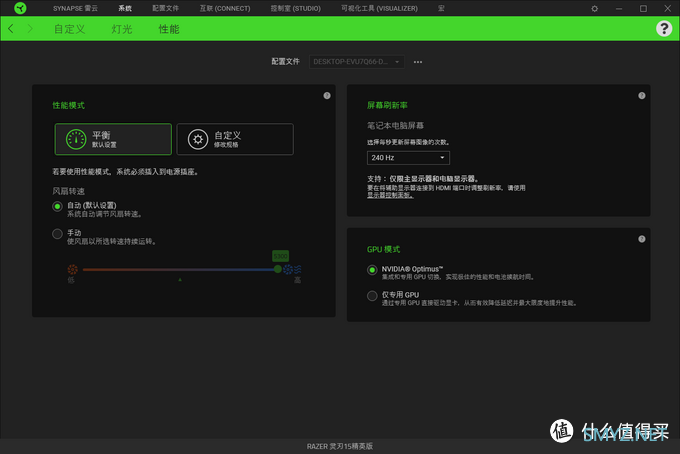Screen dimensions: 680x454
Task: Select NVIDIA Optimus GPU mode
Action: 372,270
